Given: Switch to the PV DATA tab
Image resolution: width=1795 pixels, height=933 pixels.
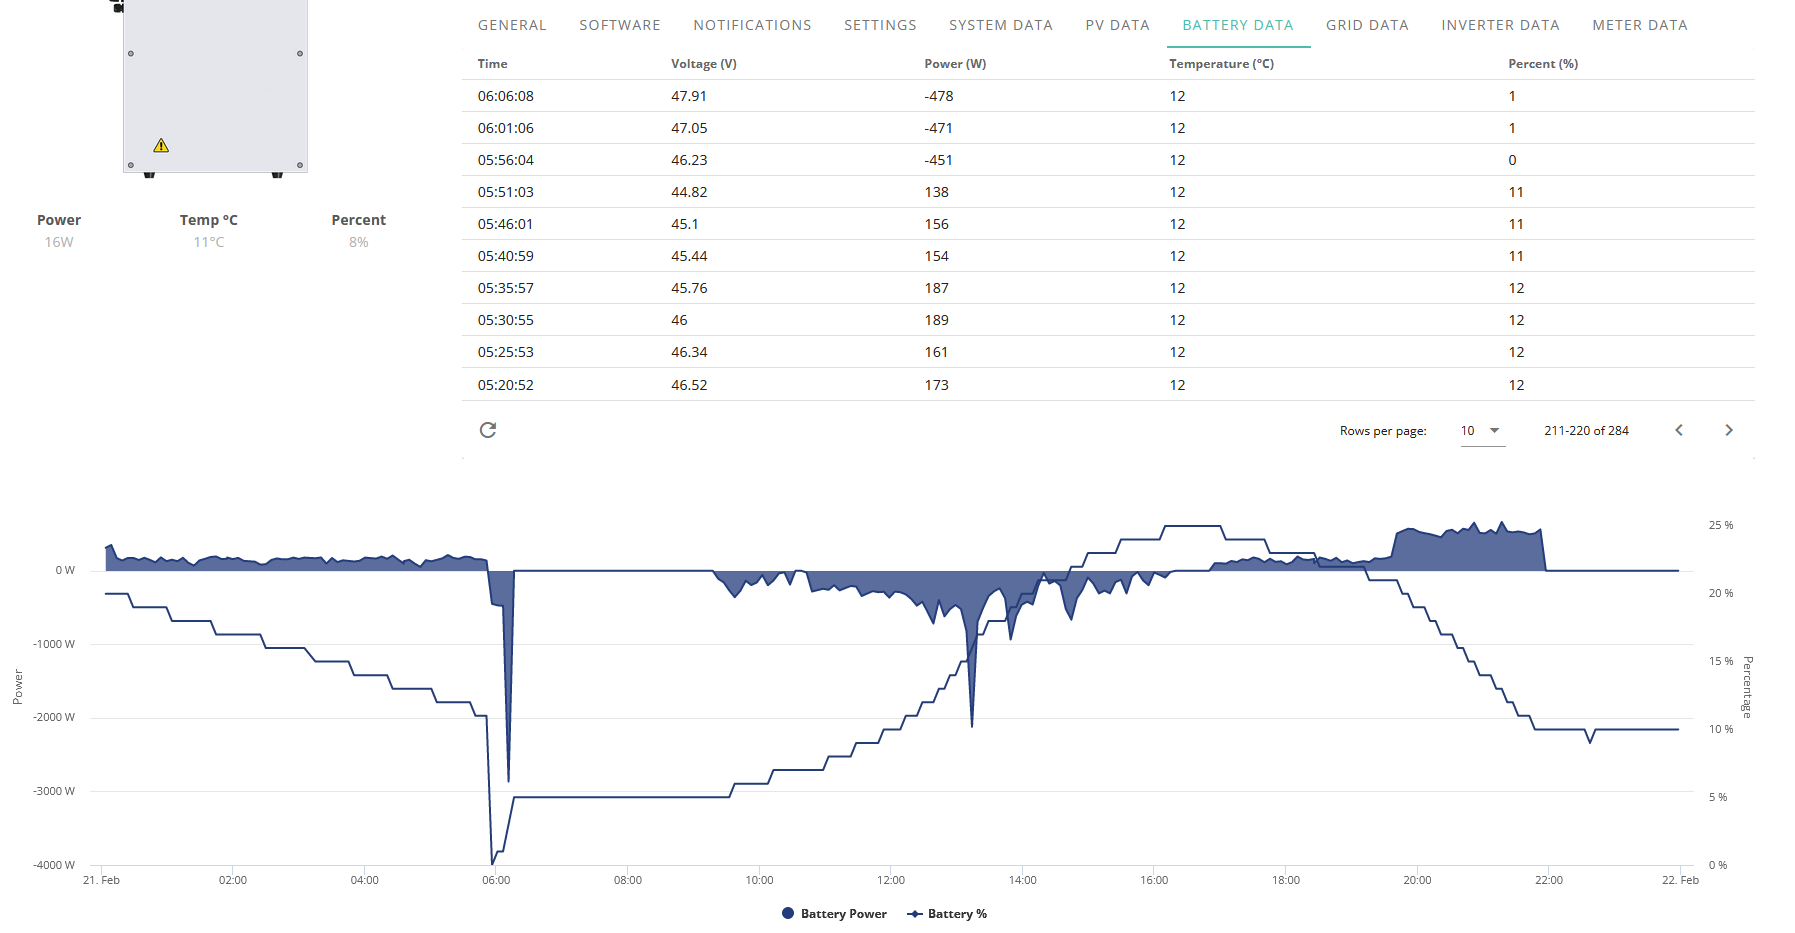Looking at the screenshot, I should [x=1117, y=25].
